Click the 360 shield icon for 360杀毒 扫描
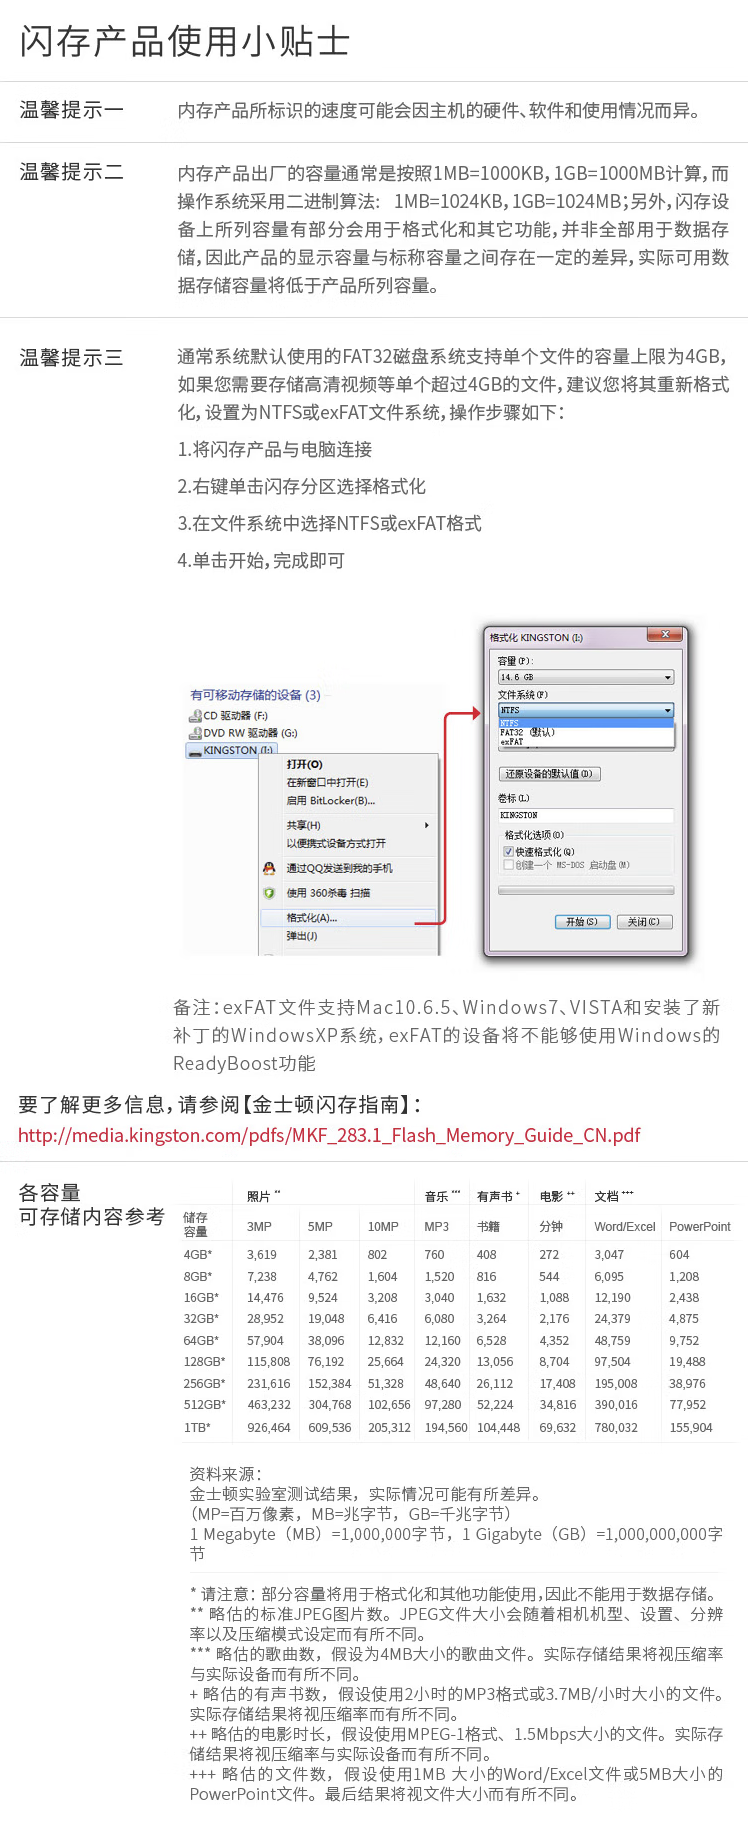The height and width of the screenshot is (1830, 754). click(269, 893)
